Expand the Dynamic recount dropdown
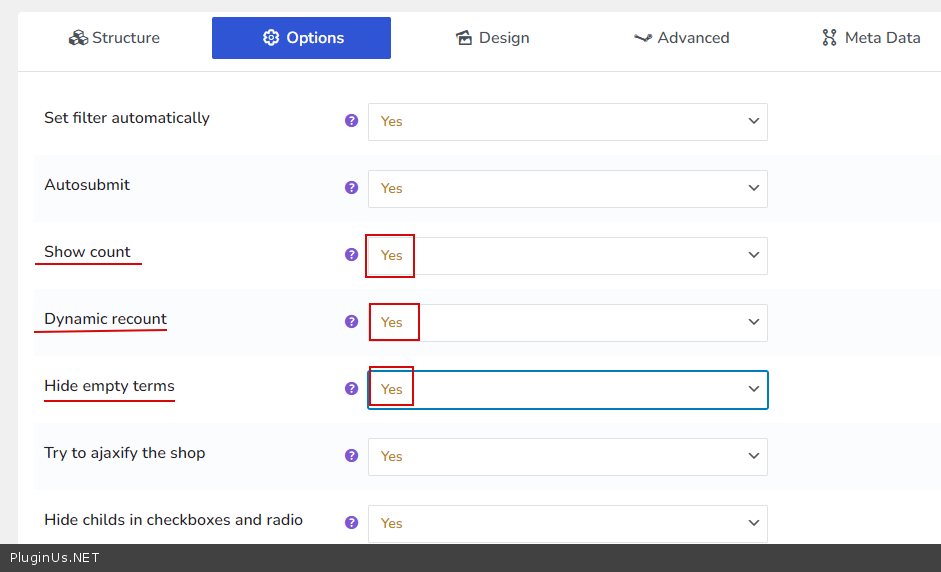The width and height of the screenshot is (941, 572). coord(567,322)
